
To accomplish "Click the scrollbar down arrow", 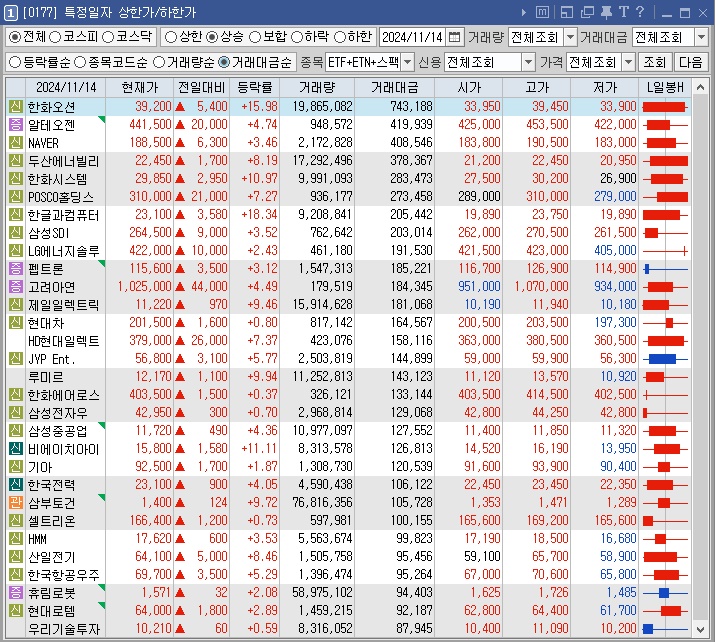I will (700, 630).
